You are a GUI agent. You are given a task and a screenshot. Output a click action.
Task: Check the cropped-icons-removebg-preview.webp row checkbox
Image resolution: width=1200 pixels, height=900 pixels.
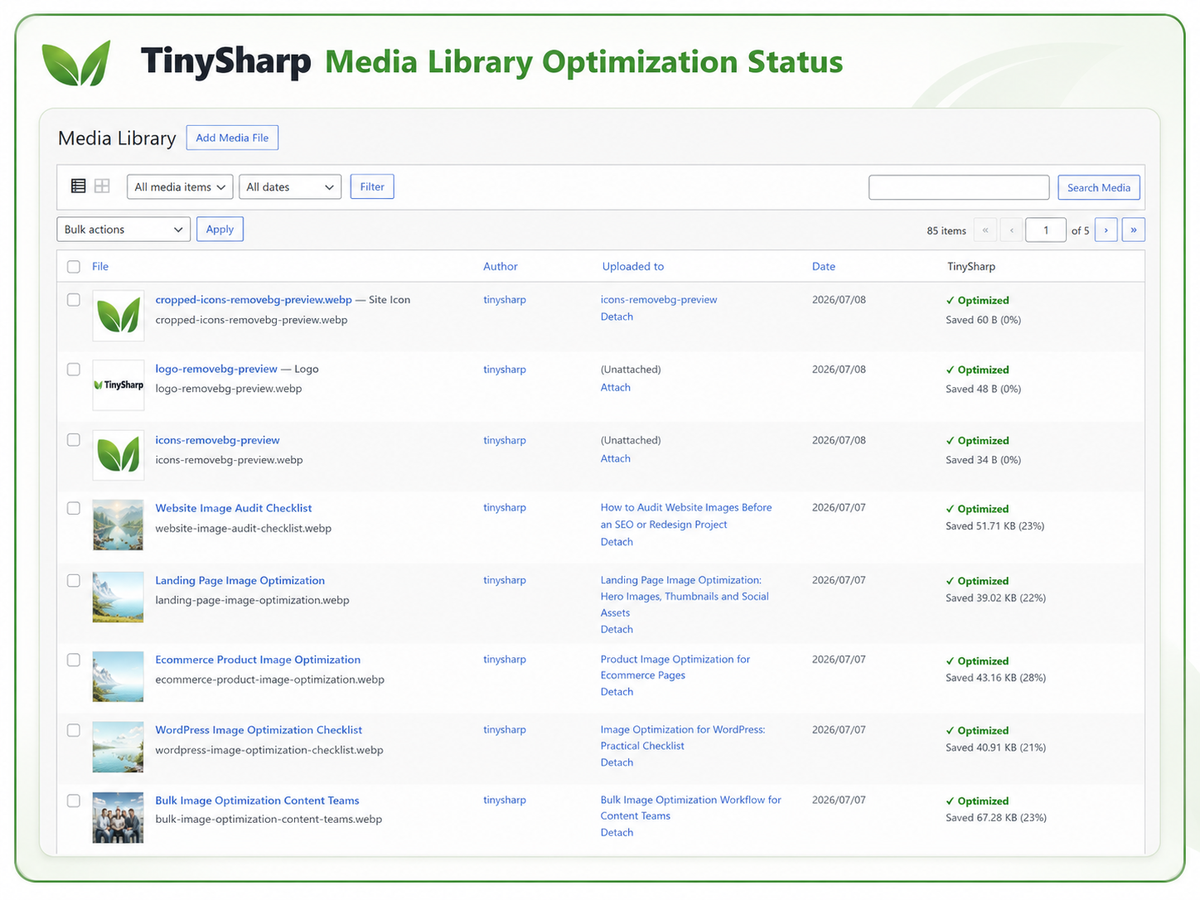tap(73, 299)
